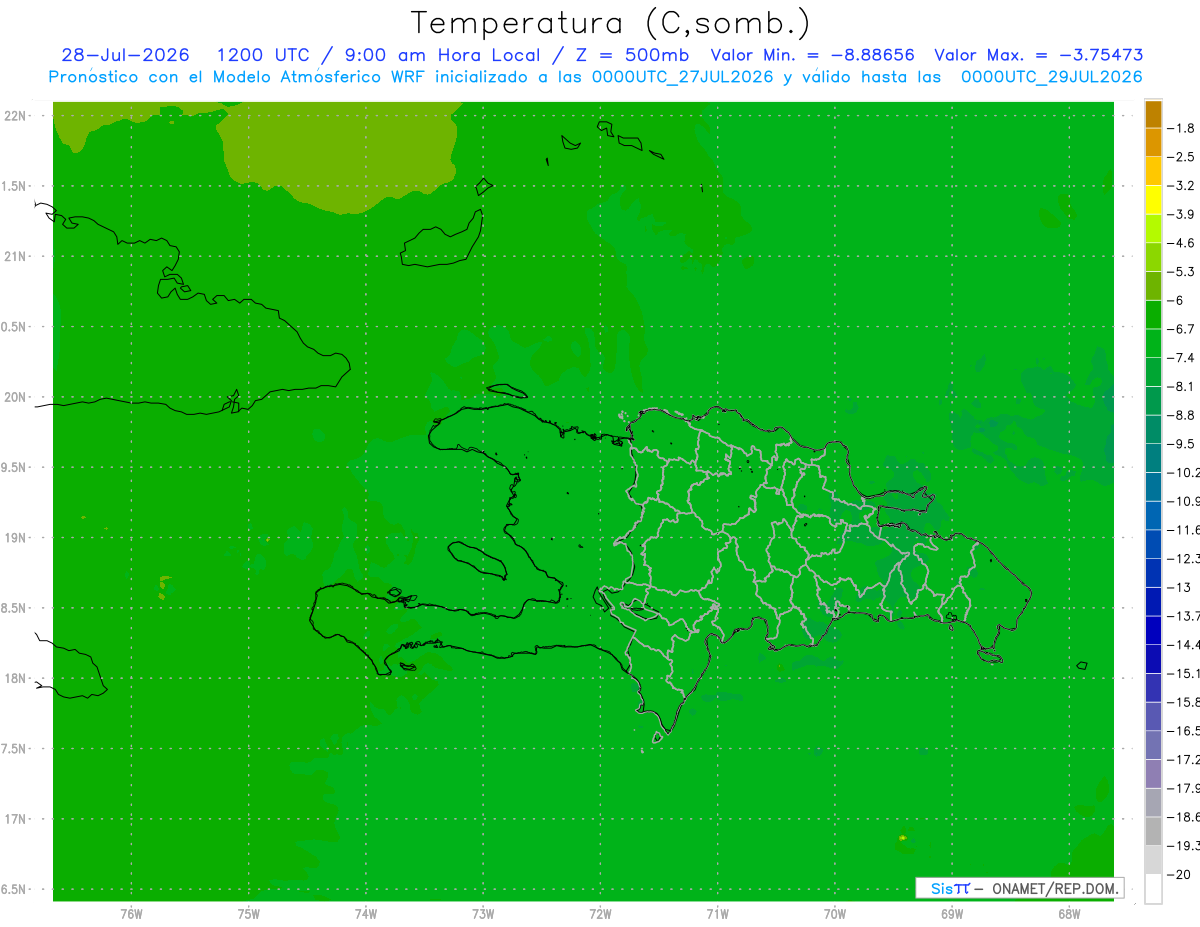Click the "-7.4" colorbar label
This screenshot has width=1200, height=927.
coord(1181,358)
